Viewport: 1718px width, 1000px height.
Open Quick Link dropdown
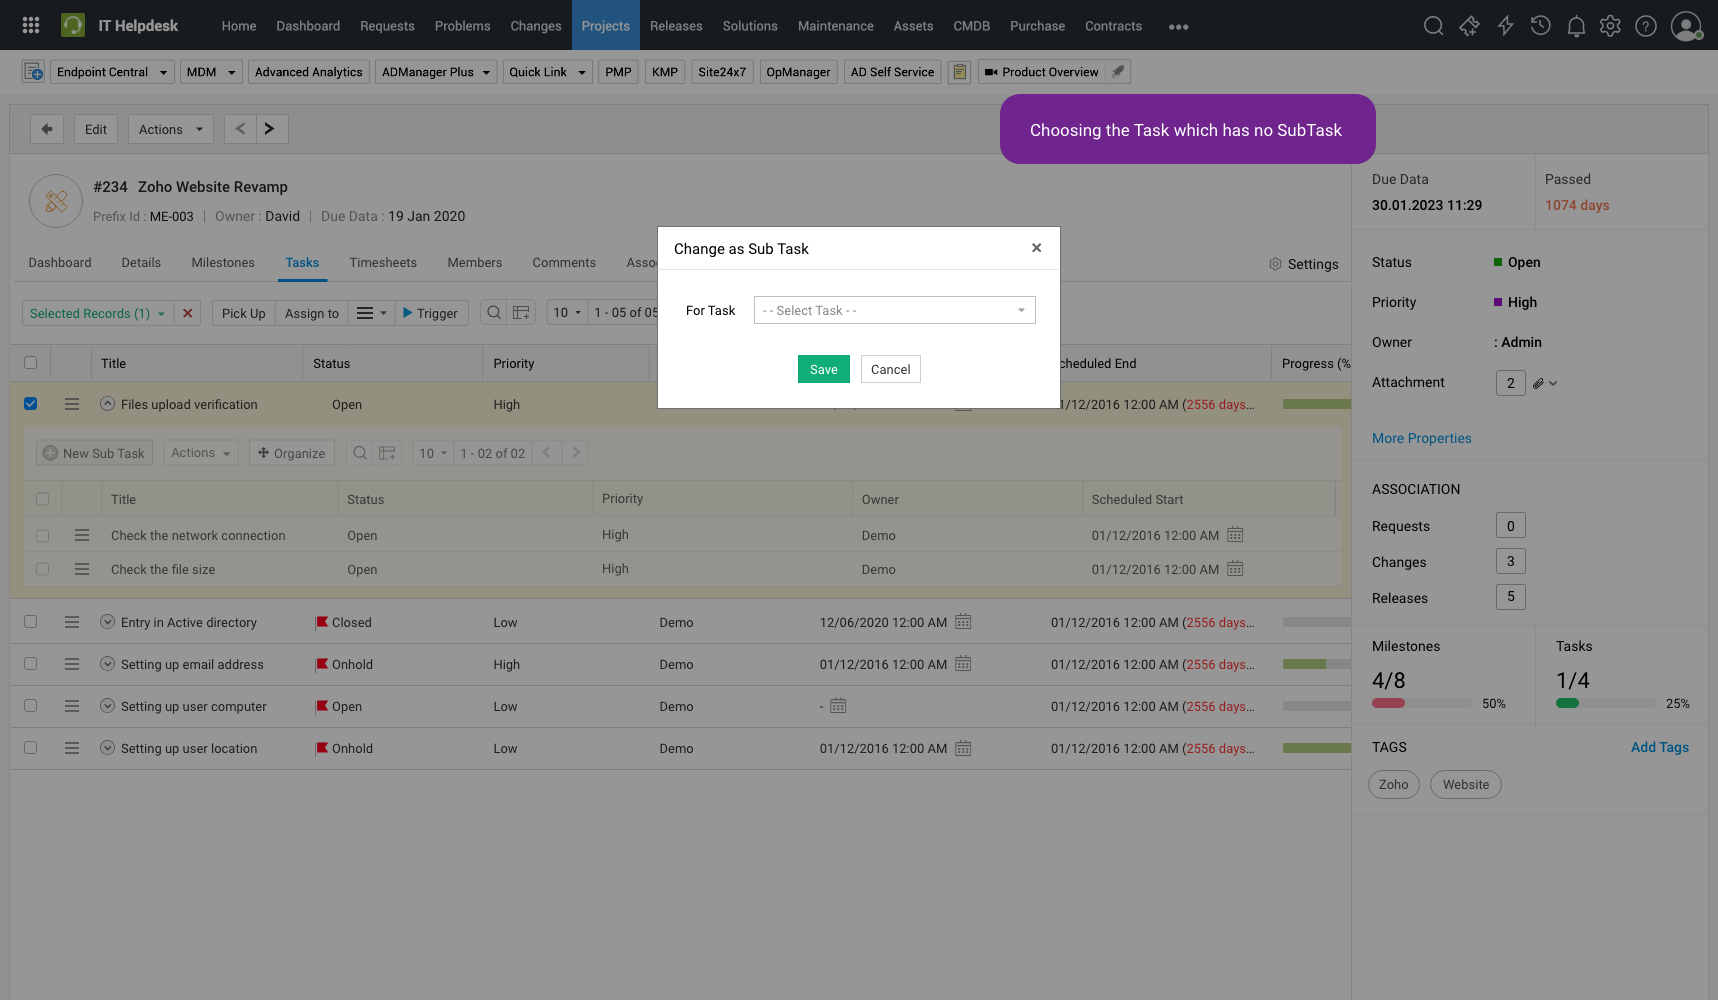(x=547, y=72)
